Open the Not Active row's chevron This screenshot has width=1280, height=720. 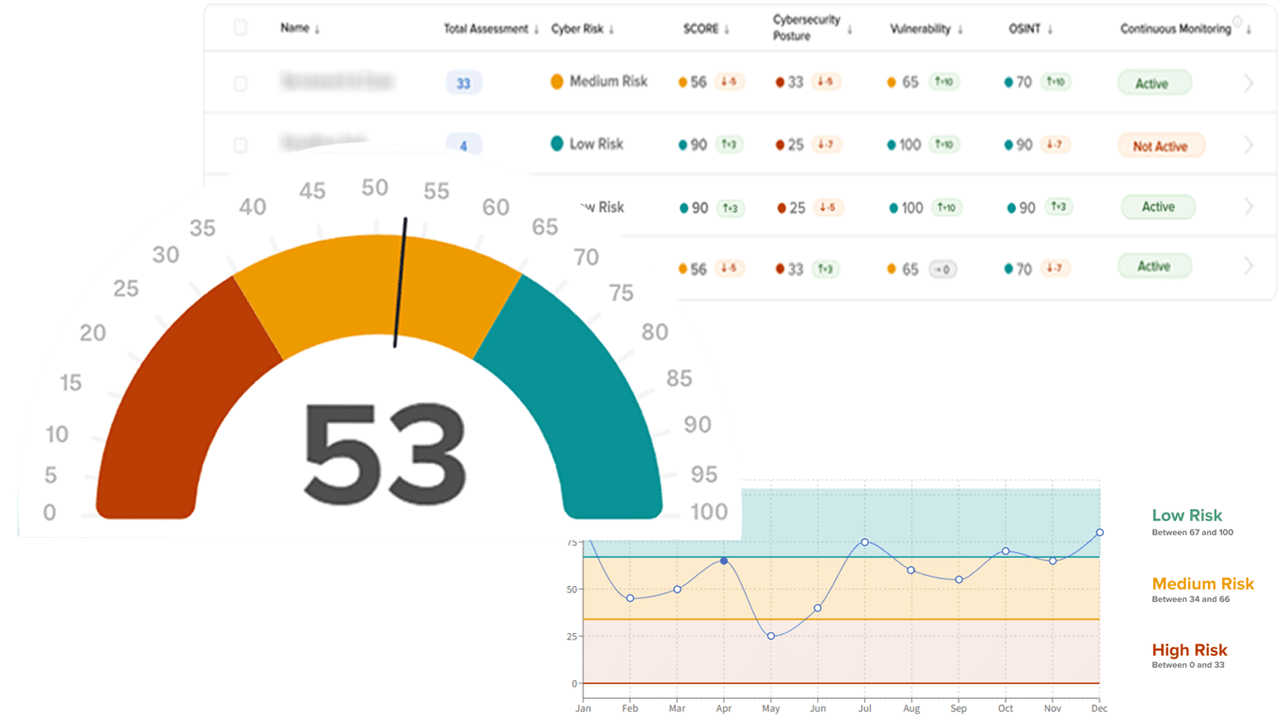pos(1248,146)
